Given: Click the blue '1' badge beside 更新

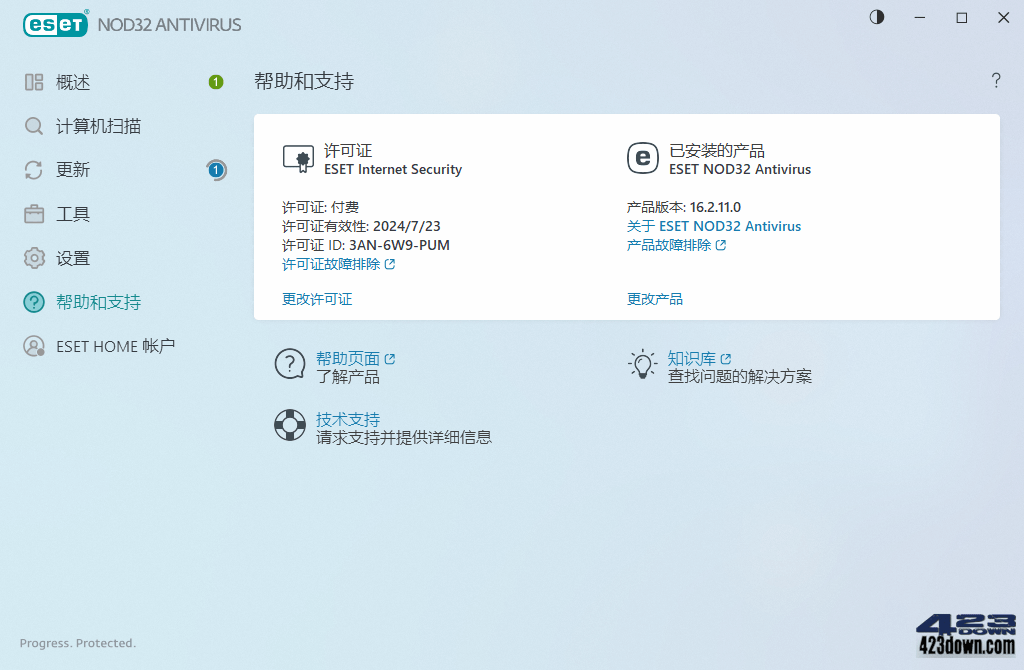Looking at the screenshot, I should click(215, 170).
